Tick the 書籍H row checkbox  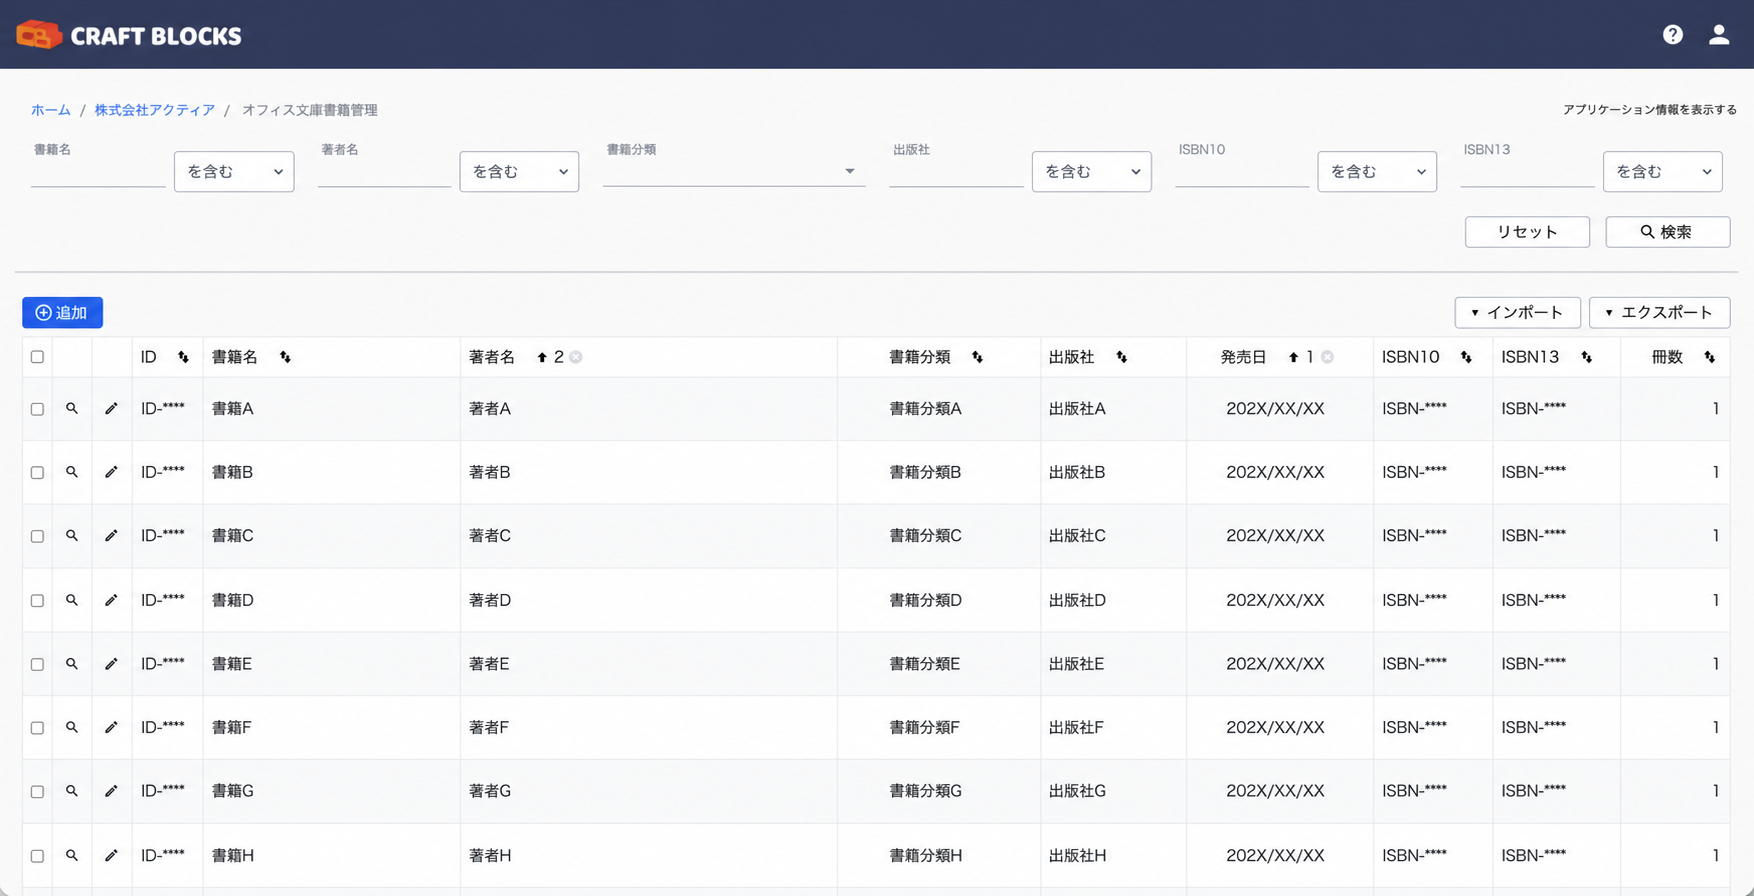(38, 856)
